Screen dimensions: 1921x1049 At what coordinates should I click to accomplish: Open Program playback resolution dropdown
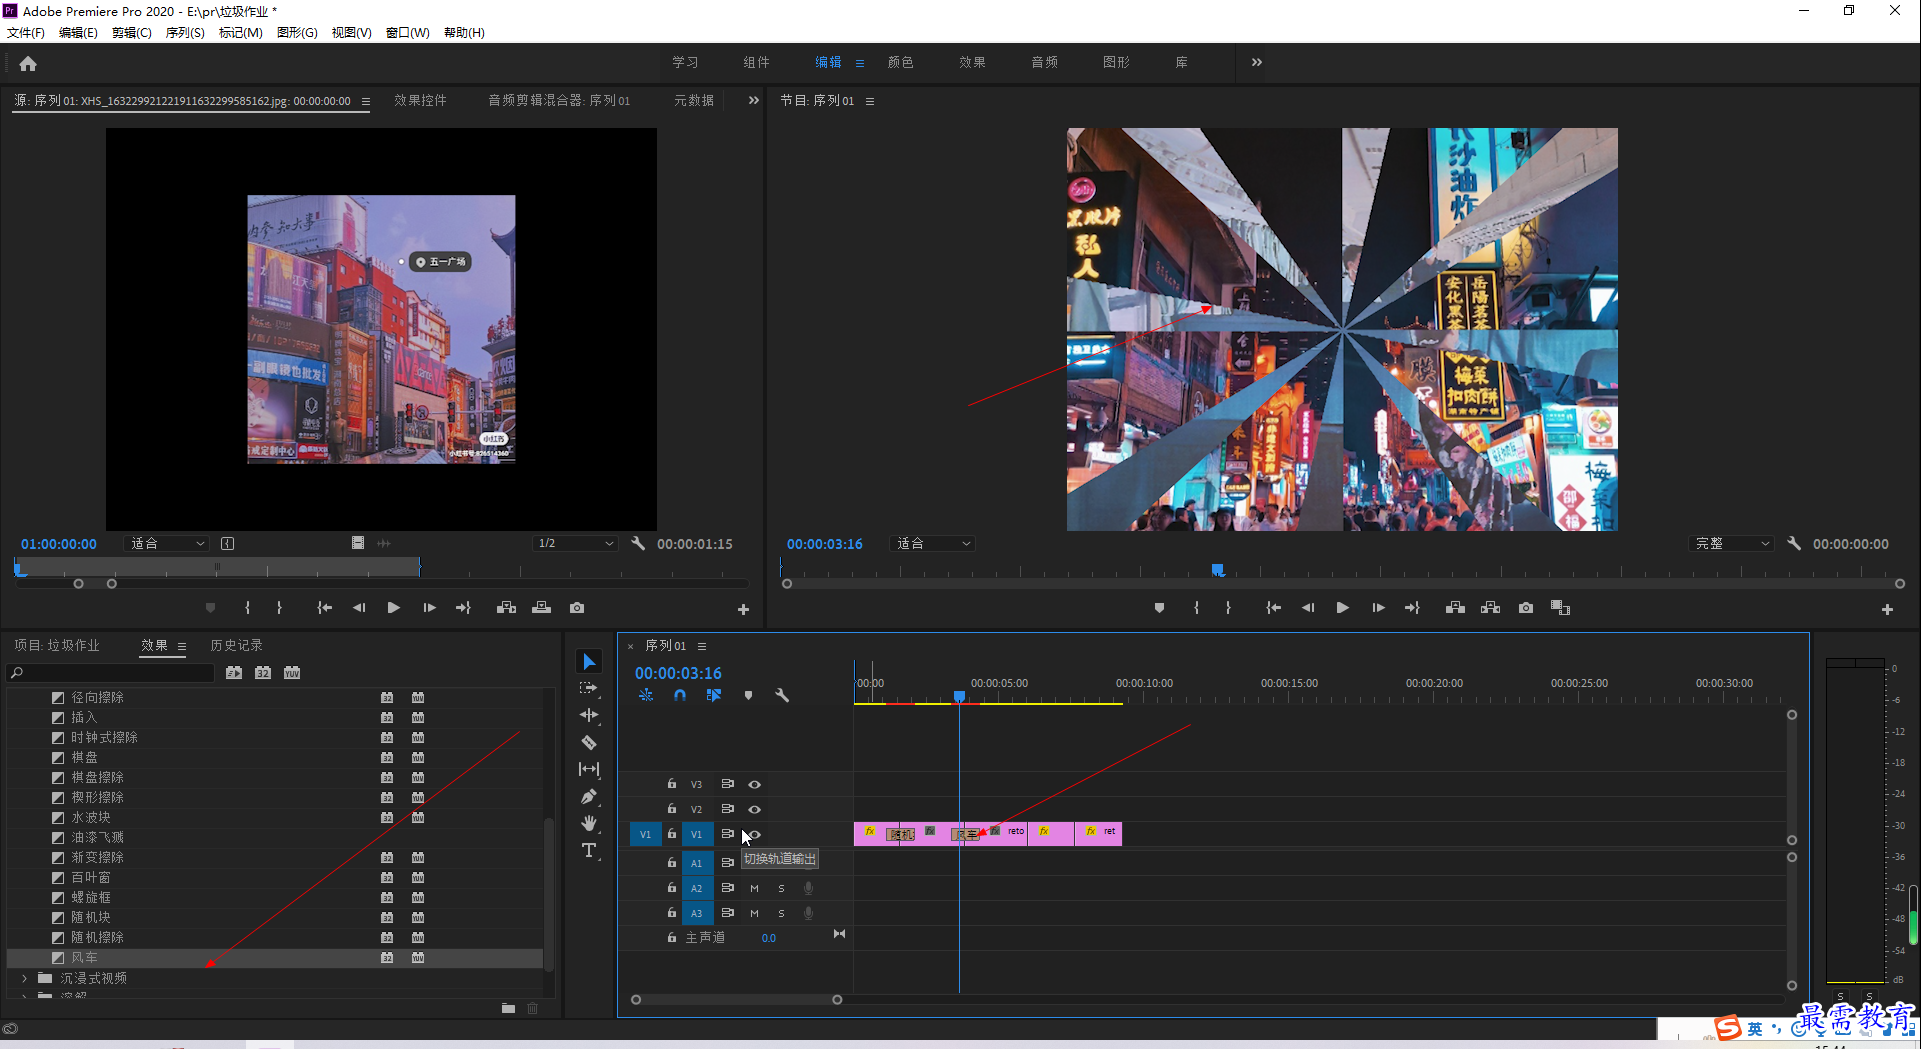[x=1732, y=543]
